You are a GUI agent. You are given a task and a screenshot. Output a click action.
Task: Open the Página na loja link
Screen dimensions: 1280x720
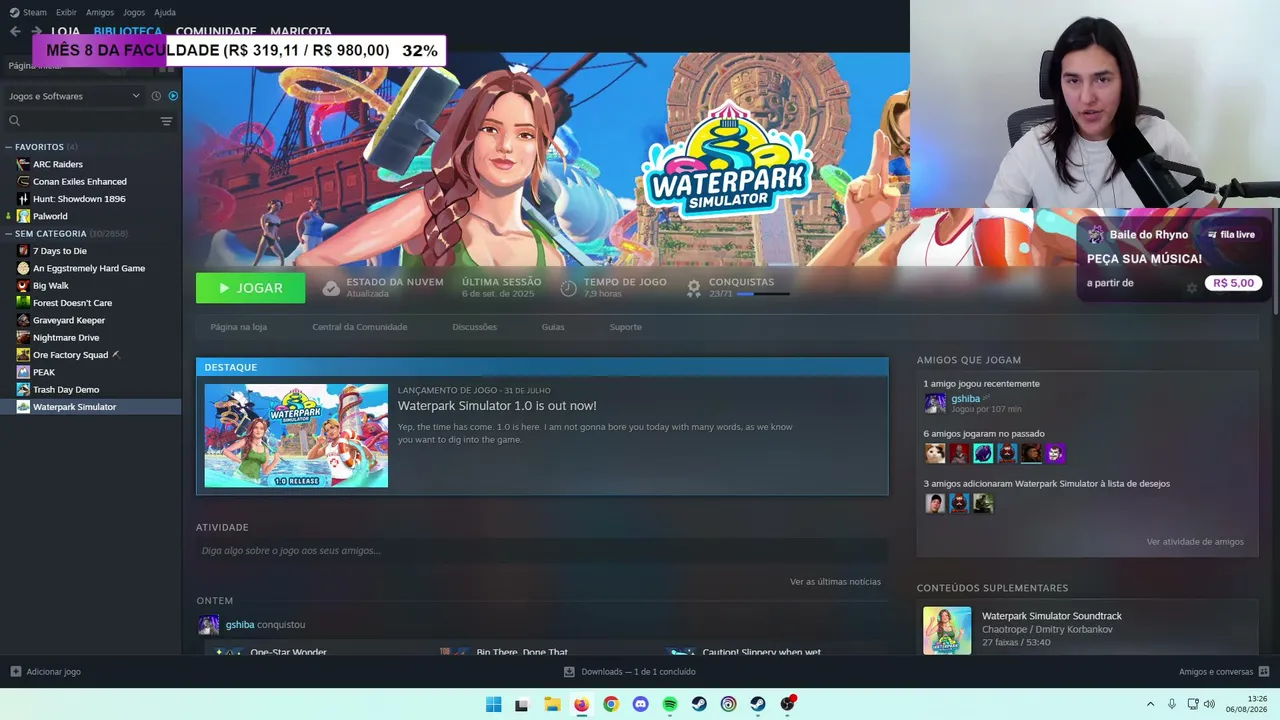(239, 327)
